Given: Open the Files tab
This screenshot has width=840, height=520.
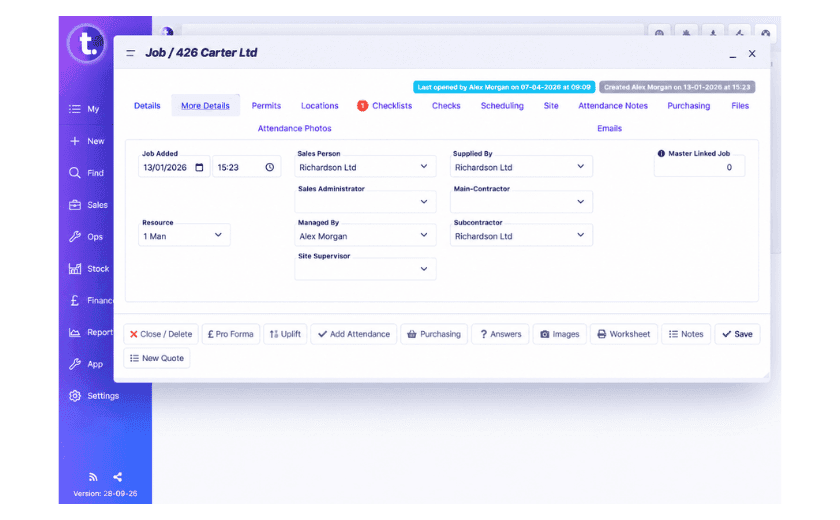Looking at the screenshot, I should coord(740,106).
